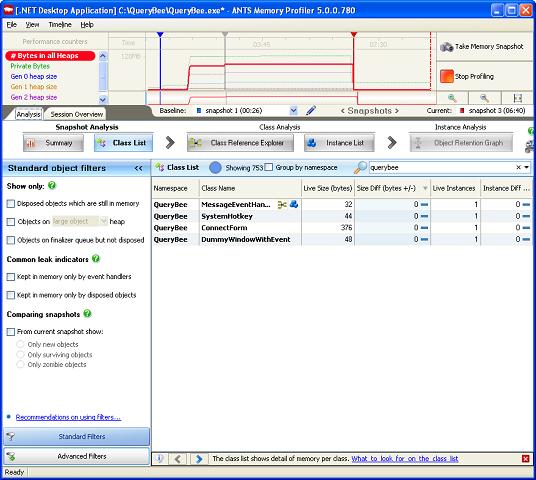The width and height of the screenshot is (536, 480).
Task: Select the ConnectForm class row
Action: pyautogui.click(x=341, y=228)
